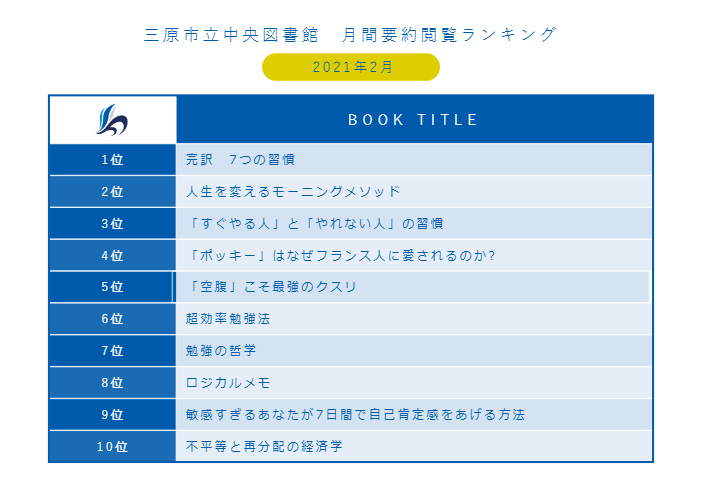Click the 3位 rank cell
The width and height of the screenshot is (702, 486).
[112, 223]
